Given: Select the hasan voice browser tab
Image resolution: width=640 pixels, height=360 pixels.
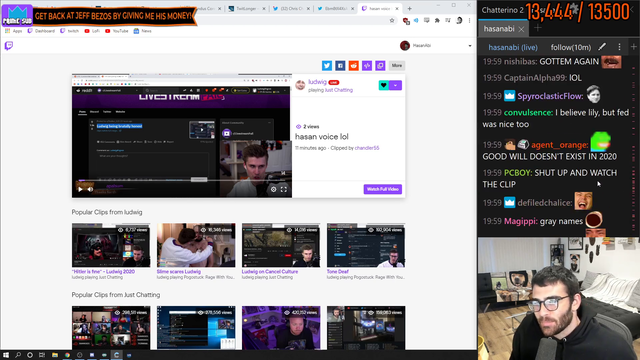Looking at the screenshot, I should 380,9.
